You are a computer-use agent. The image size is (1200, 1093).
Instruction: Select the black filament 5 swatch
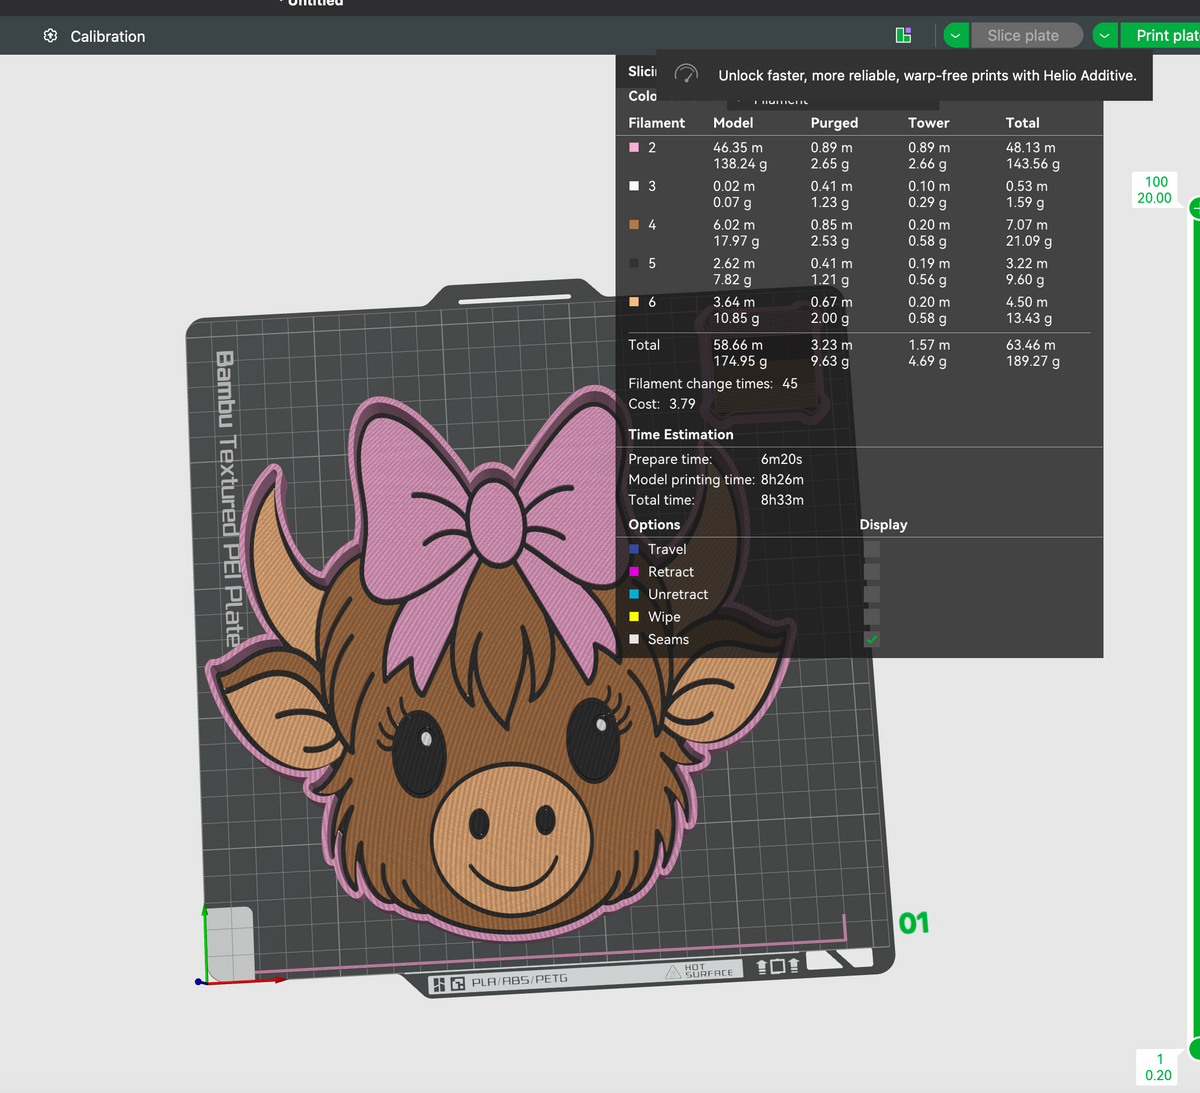pos(634,263)
